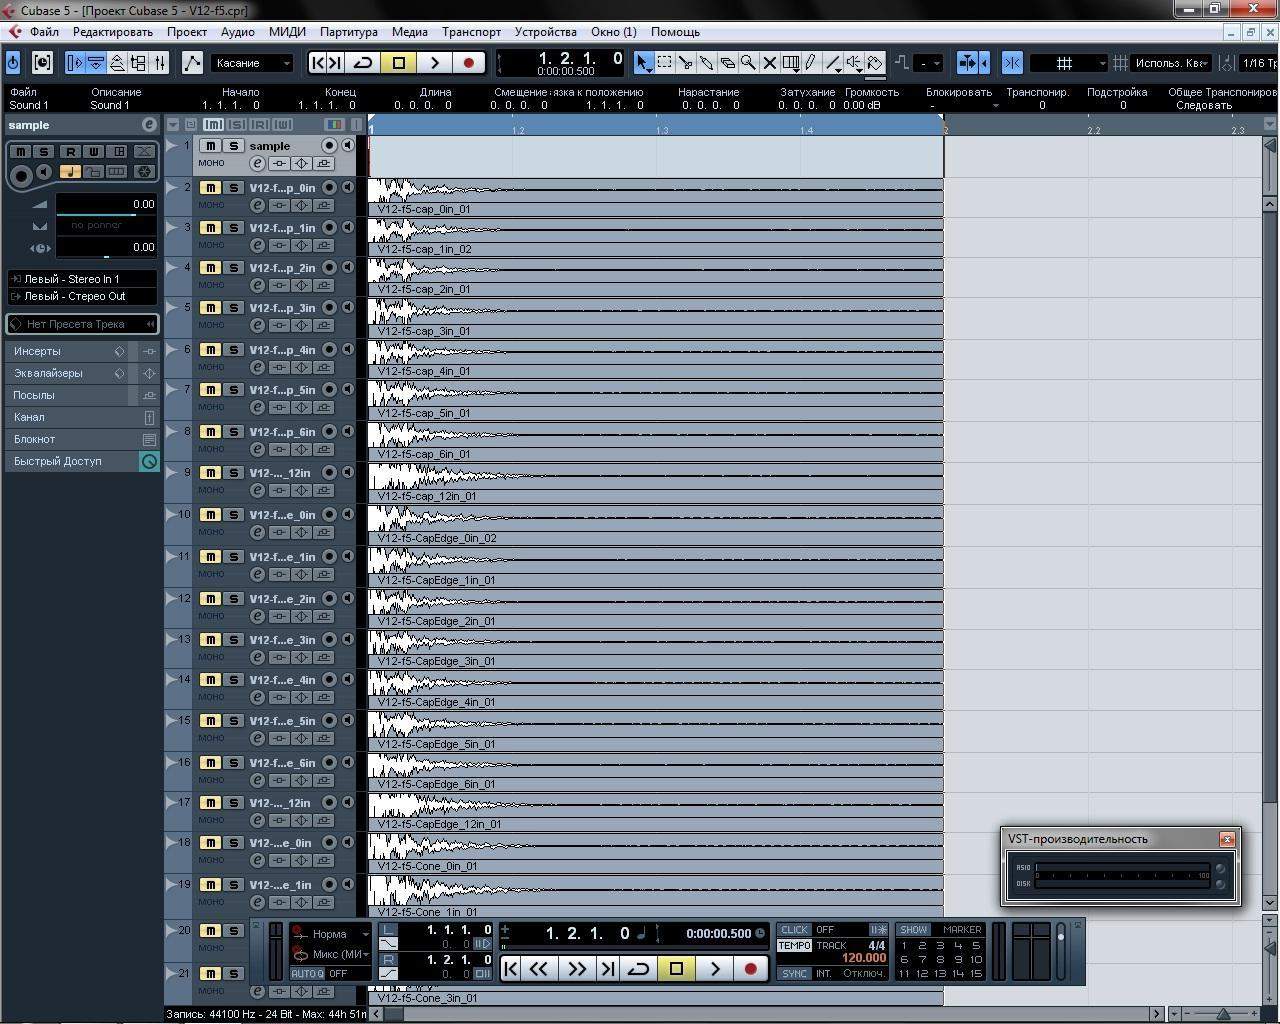Click Fast Forward in the transport panel
The height and width of the screenshot is (1024, 1280).
click(x=576, y=968)
